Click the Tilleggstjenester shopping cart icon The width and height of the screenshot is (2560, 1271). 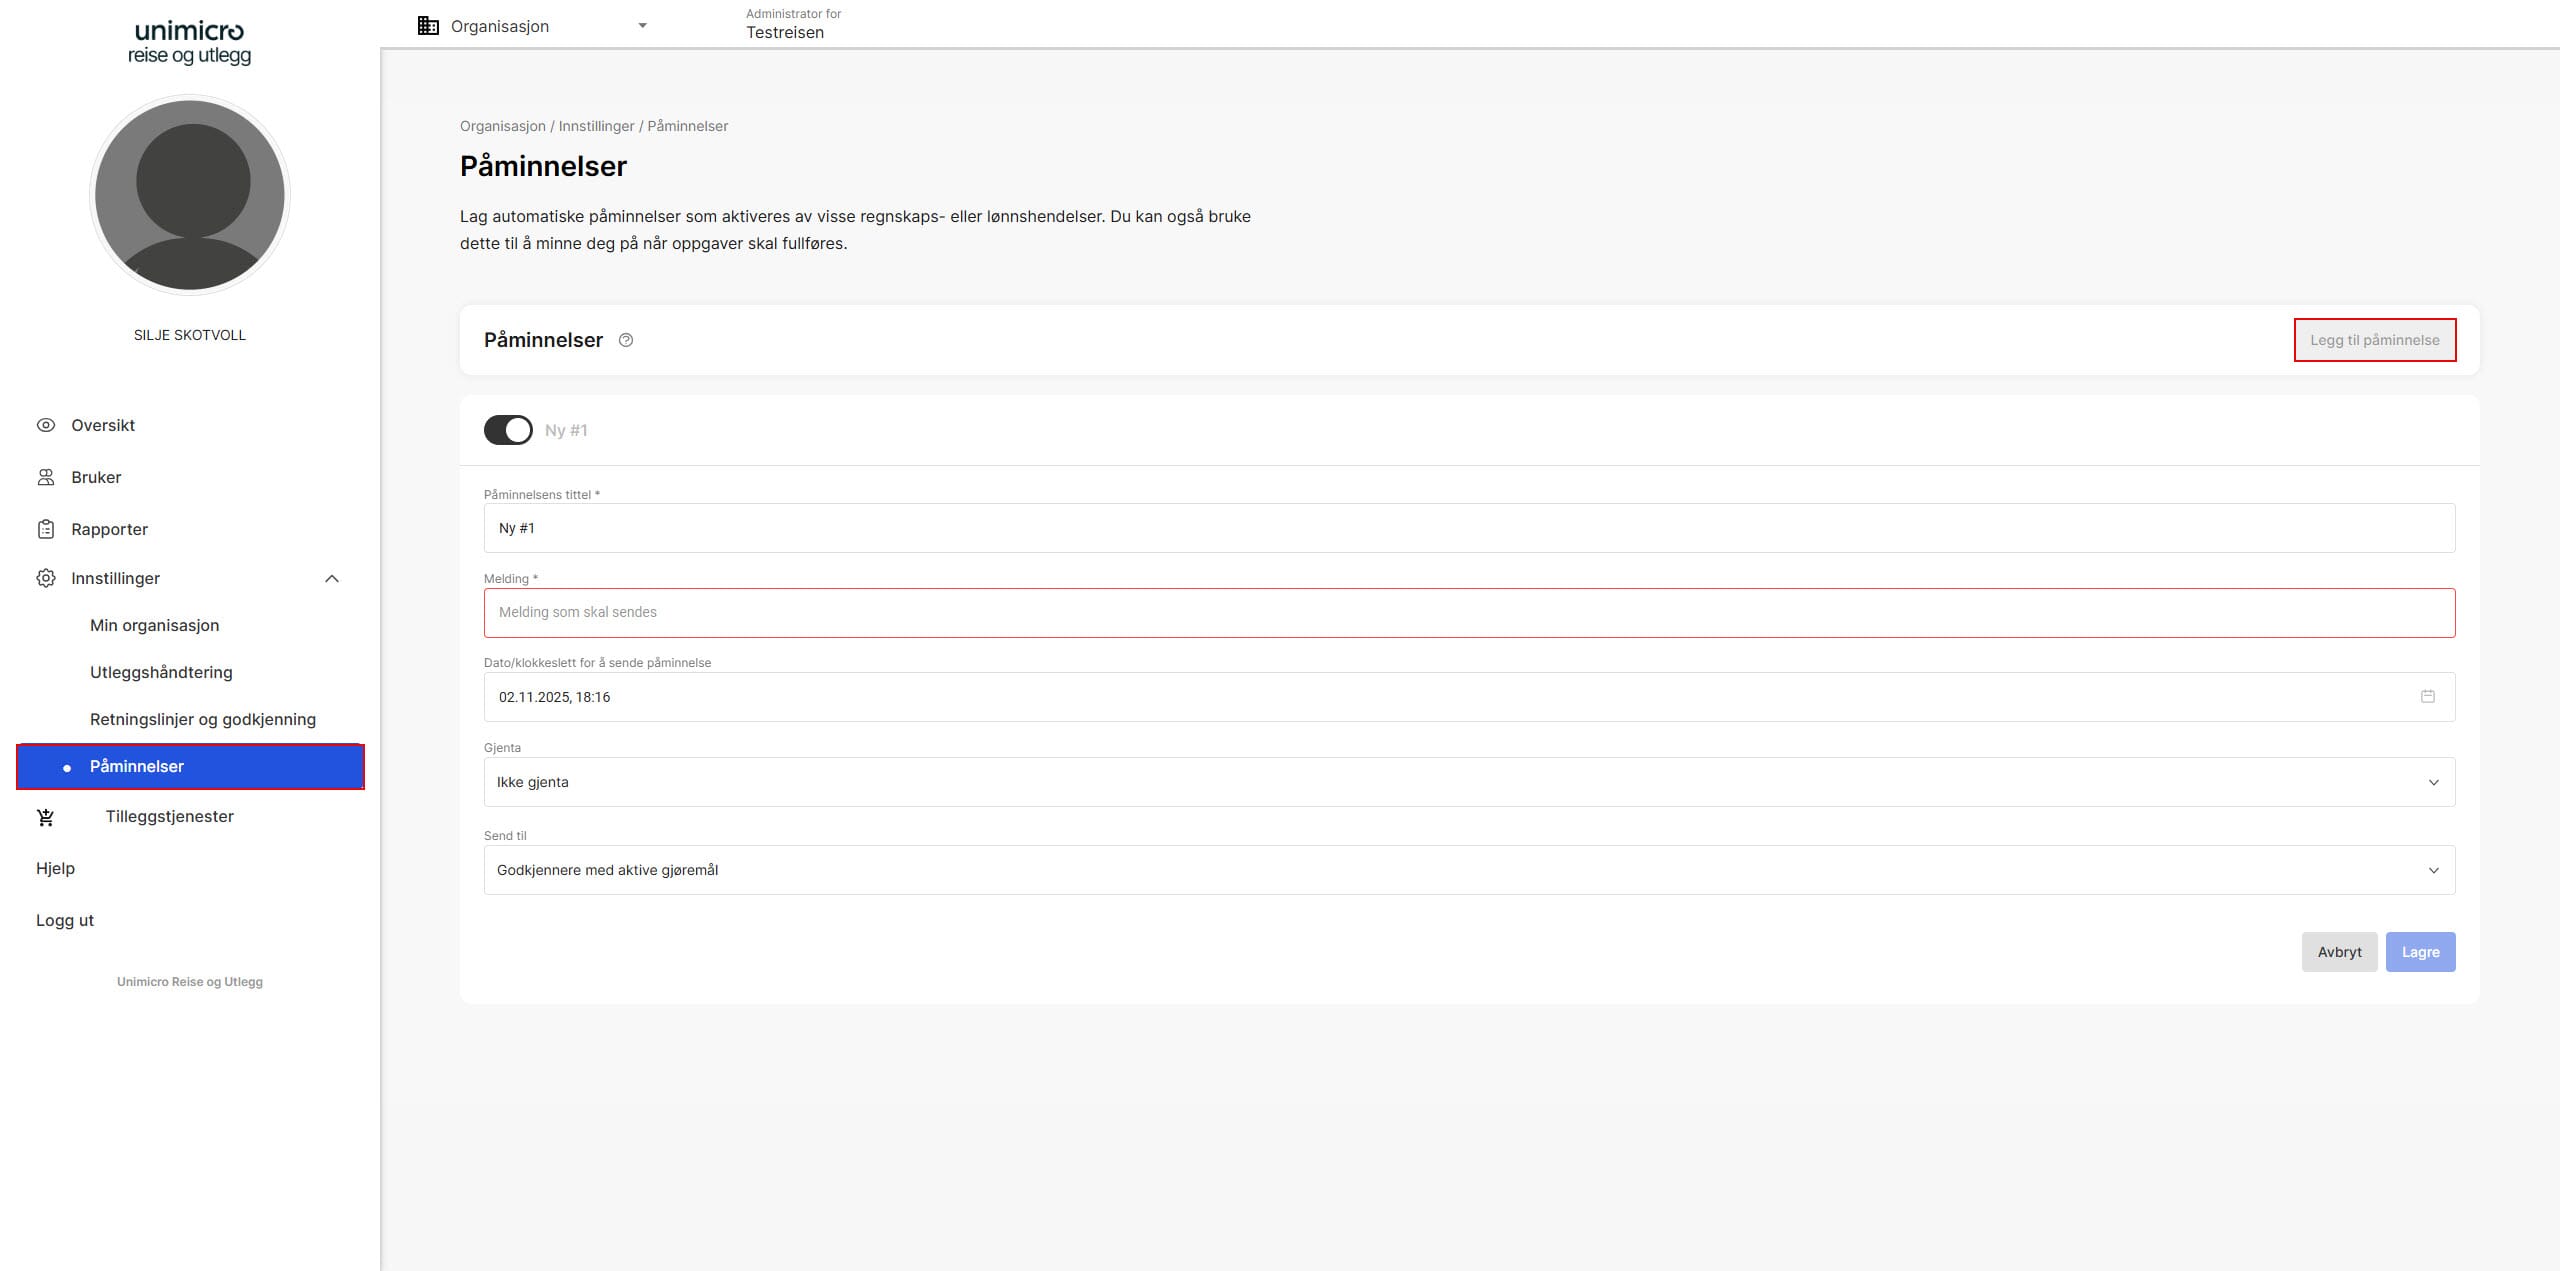click(46, 817)
